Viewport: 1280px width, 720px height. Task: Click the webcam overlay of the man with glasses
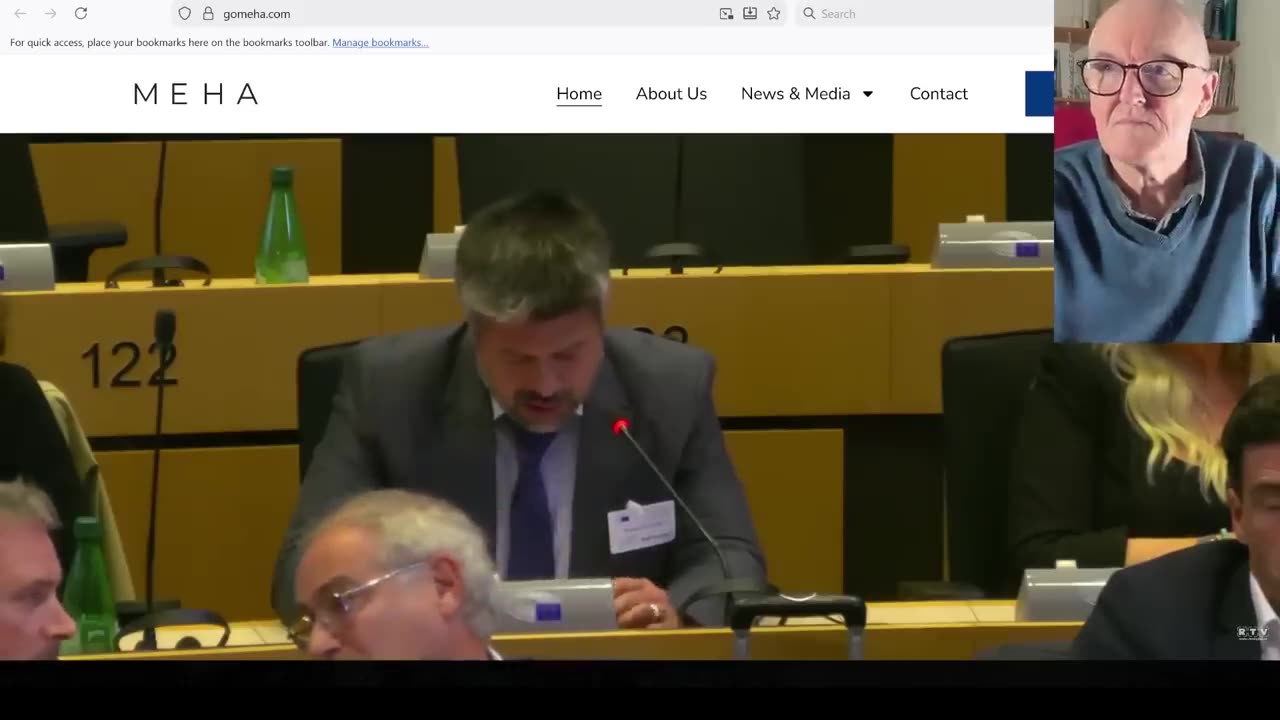[x=1167, y=171]
